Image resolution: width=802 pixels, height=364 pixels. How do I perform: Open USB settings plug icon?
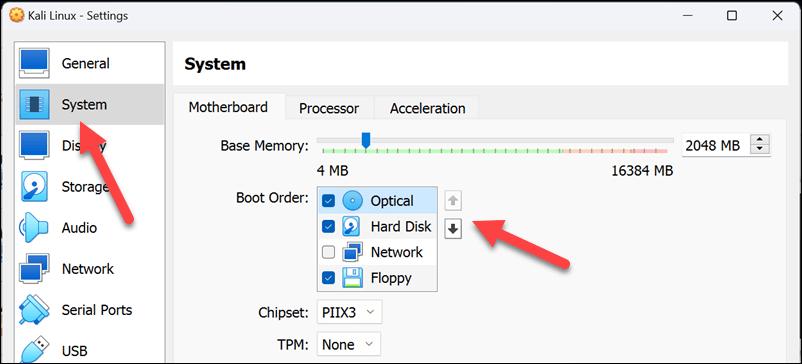tap(34, 350)
